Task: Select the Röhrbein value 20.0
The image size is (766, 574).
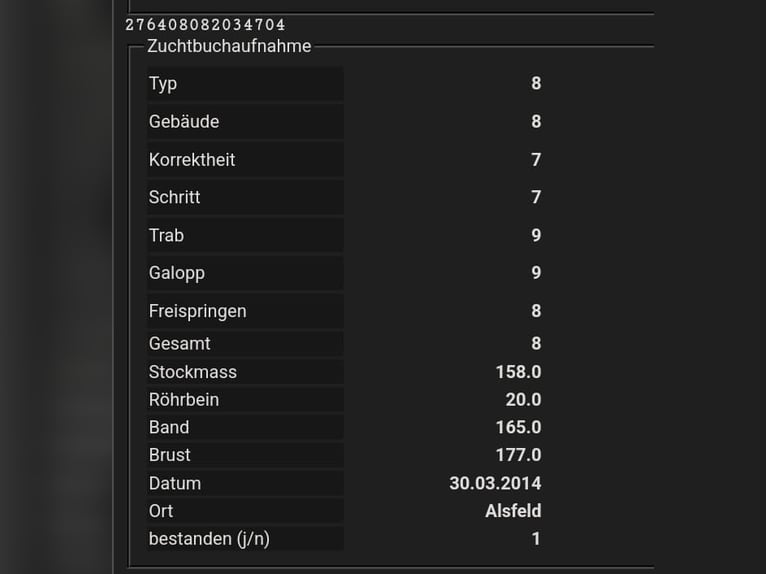Action: pos(523,400)
